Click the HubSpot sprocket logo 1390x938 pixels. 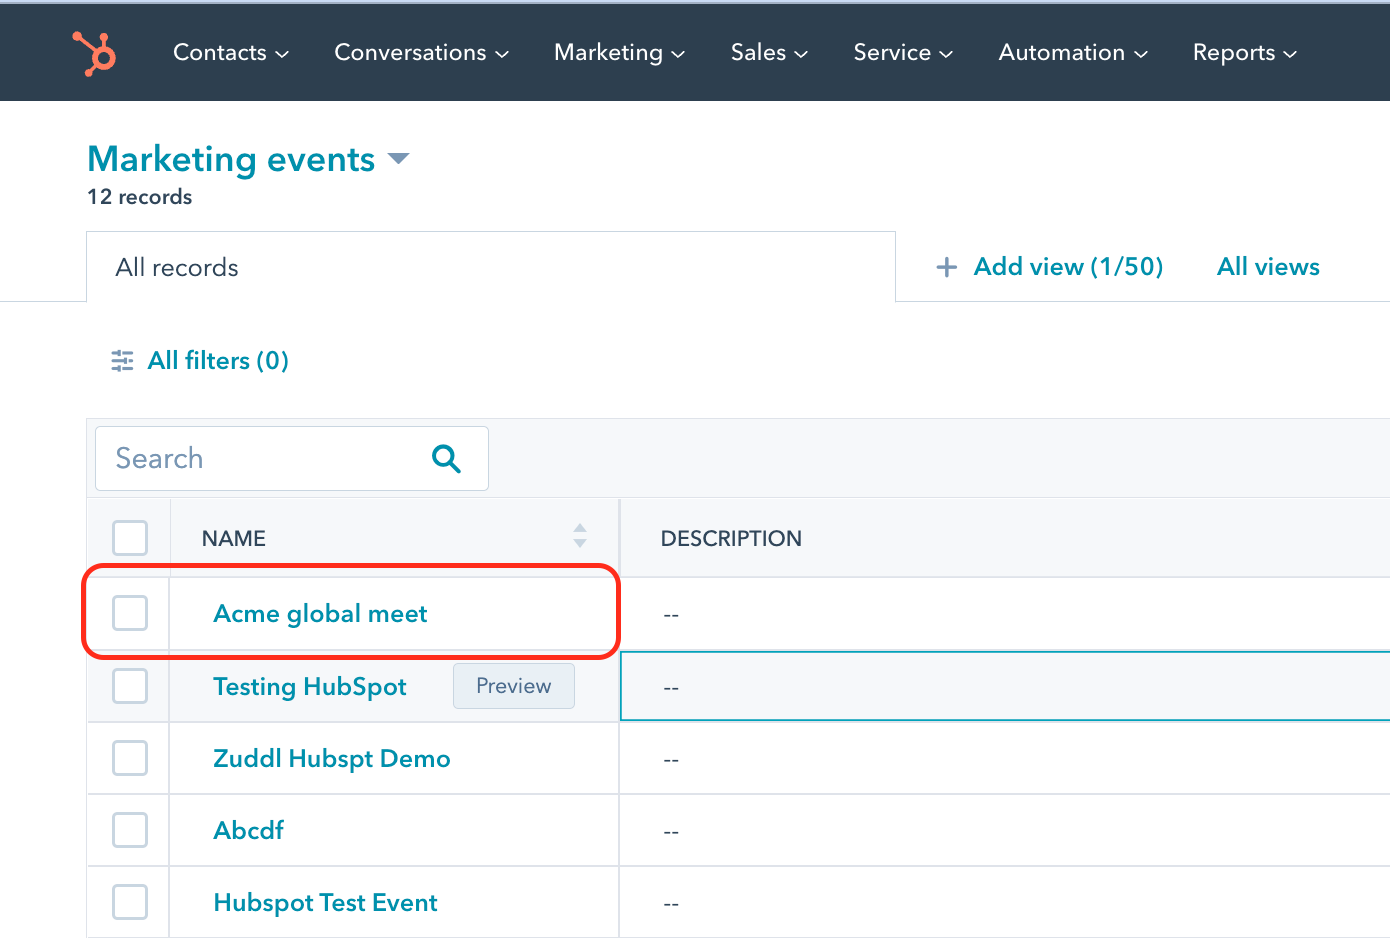(95, 53)
